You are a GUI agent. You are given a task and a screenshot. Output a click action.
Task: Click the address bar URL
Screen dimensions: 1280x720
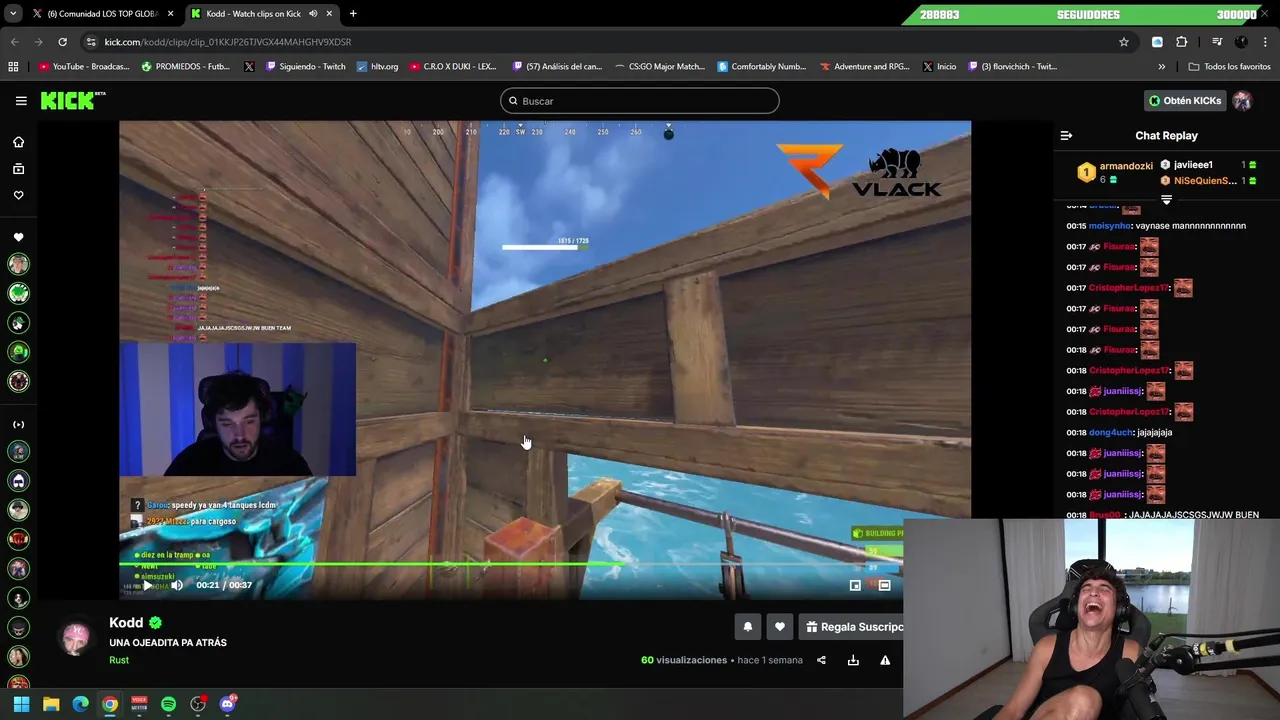(228, 42)
